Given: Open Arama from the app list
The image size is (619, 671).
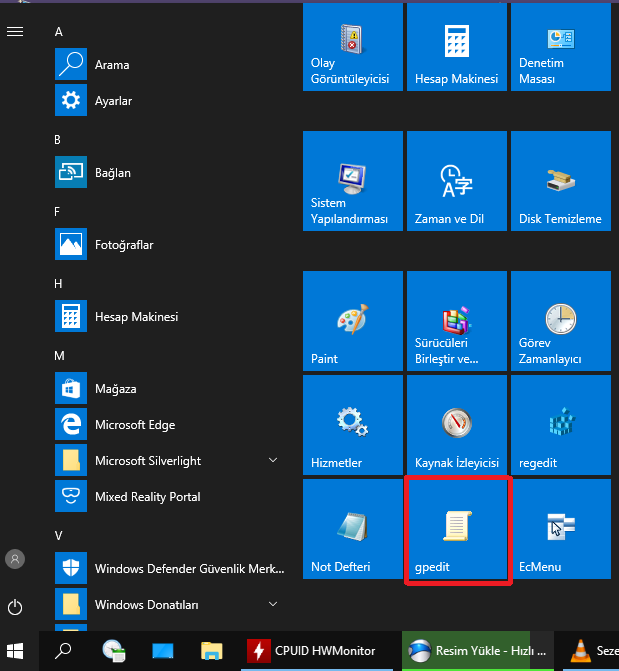Looking at the screenshot, I should click(x=171, y=64).
